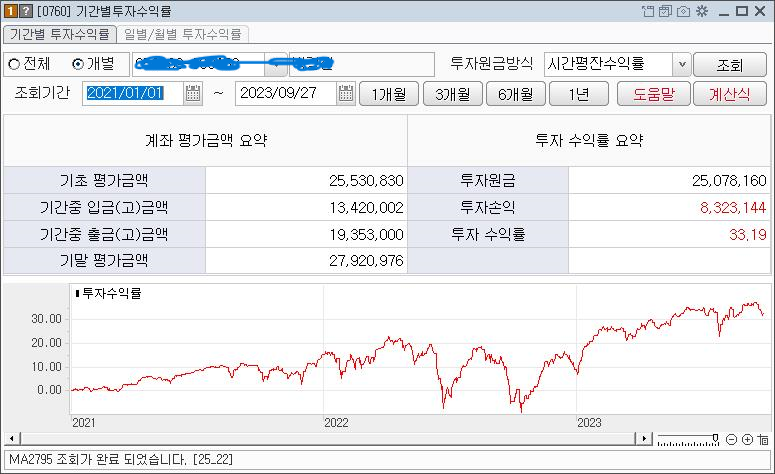This screenshot has height=474, width=775.
Task: Click the 투자원금 row label
Action: point(488,181)
